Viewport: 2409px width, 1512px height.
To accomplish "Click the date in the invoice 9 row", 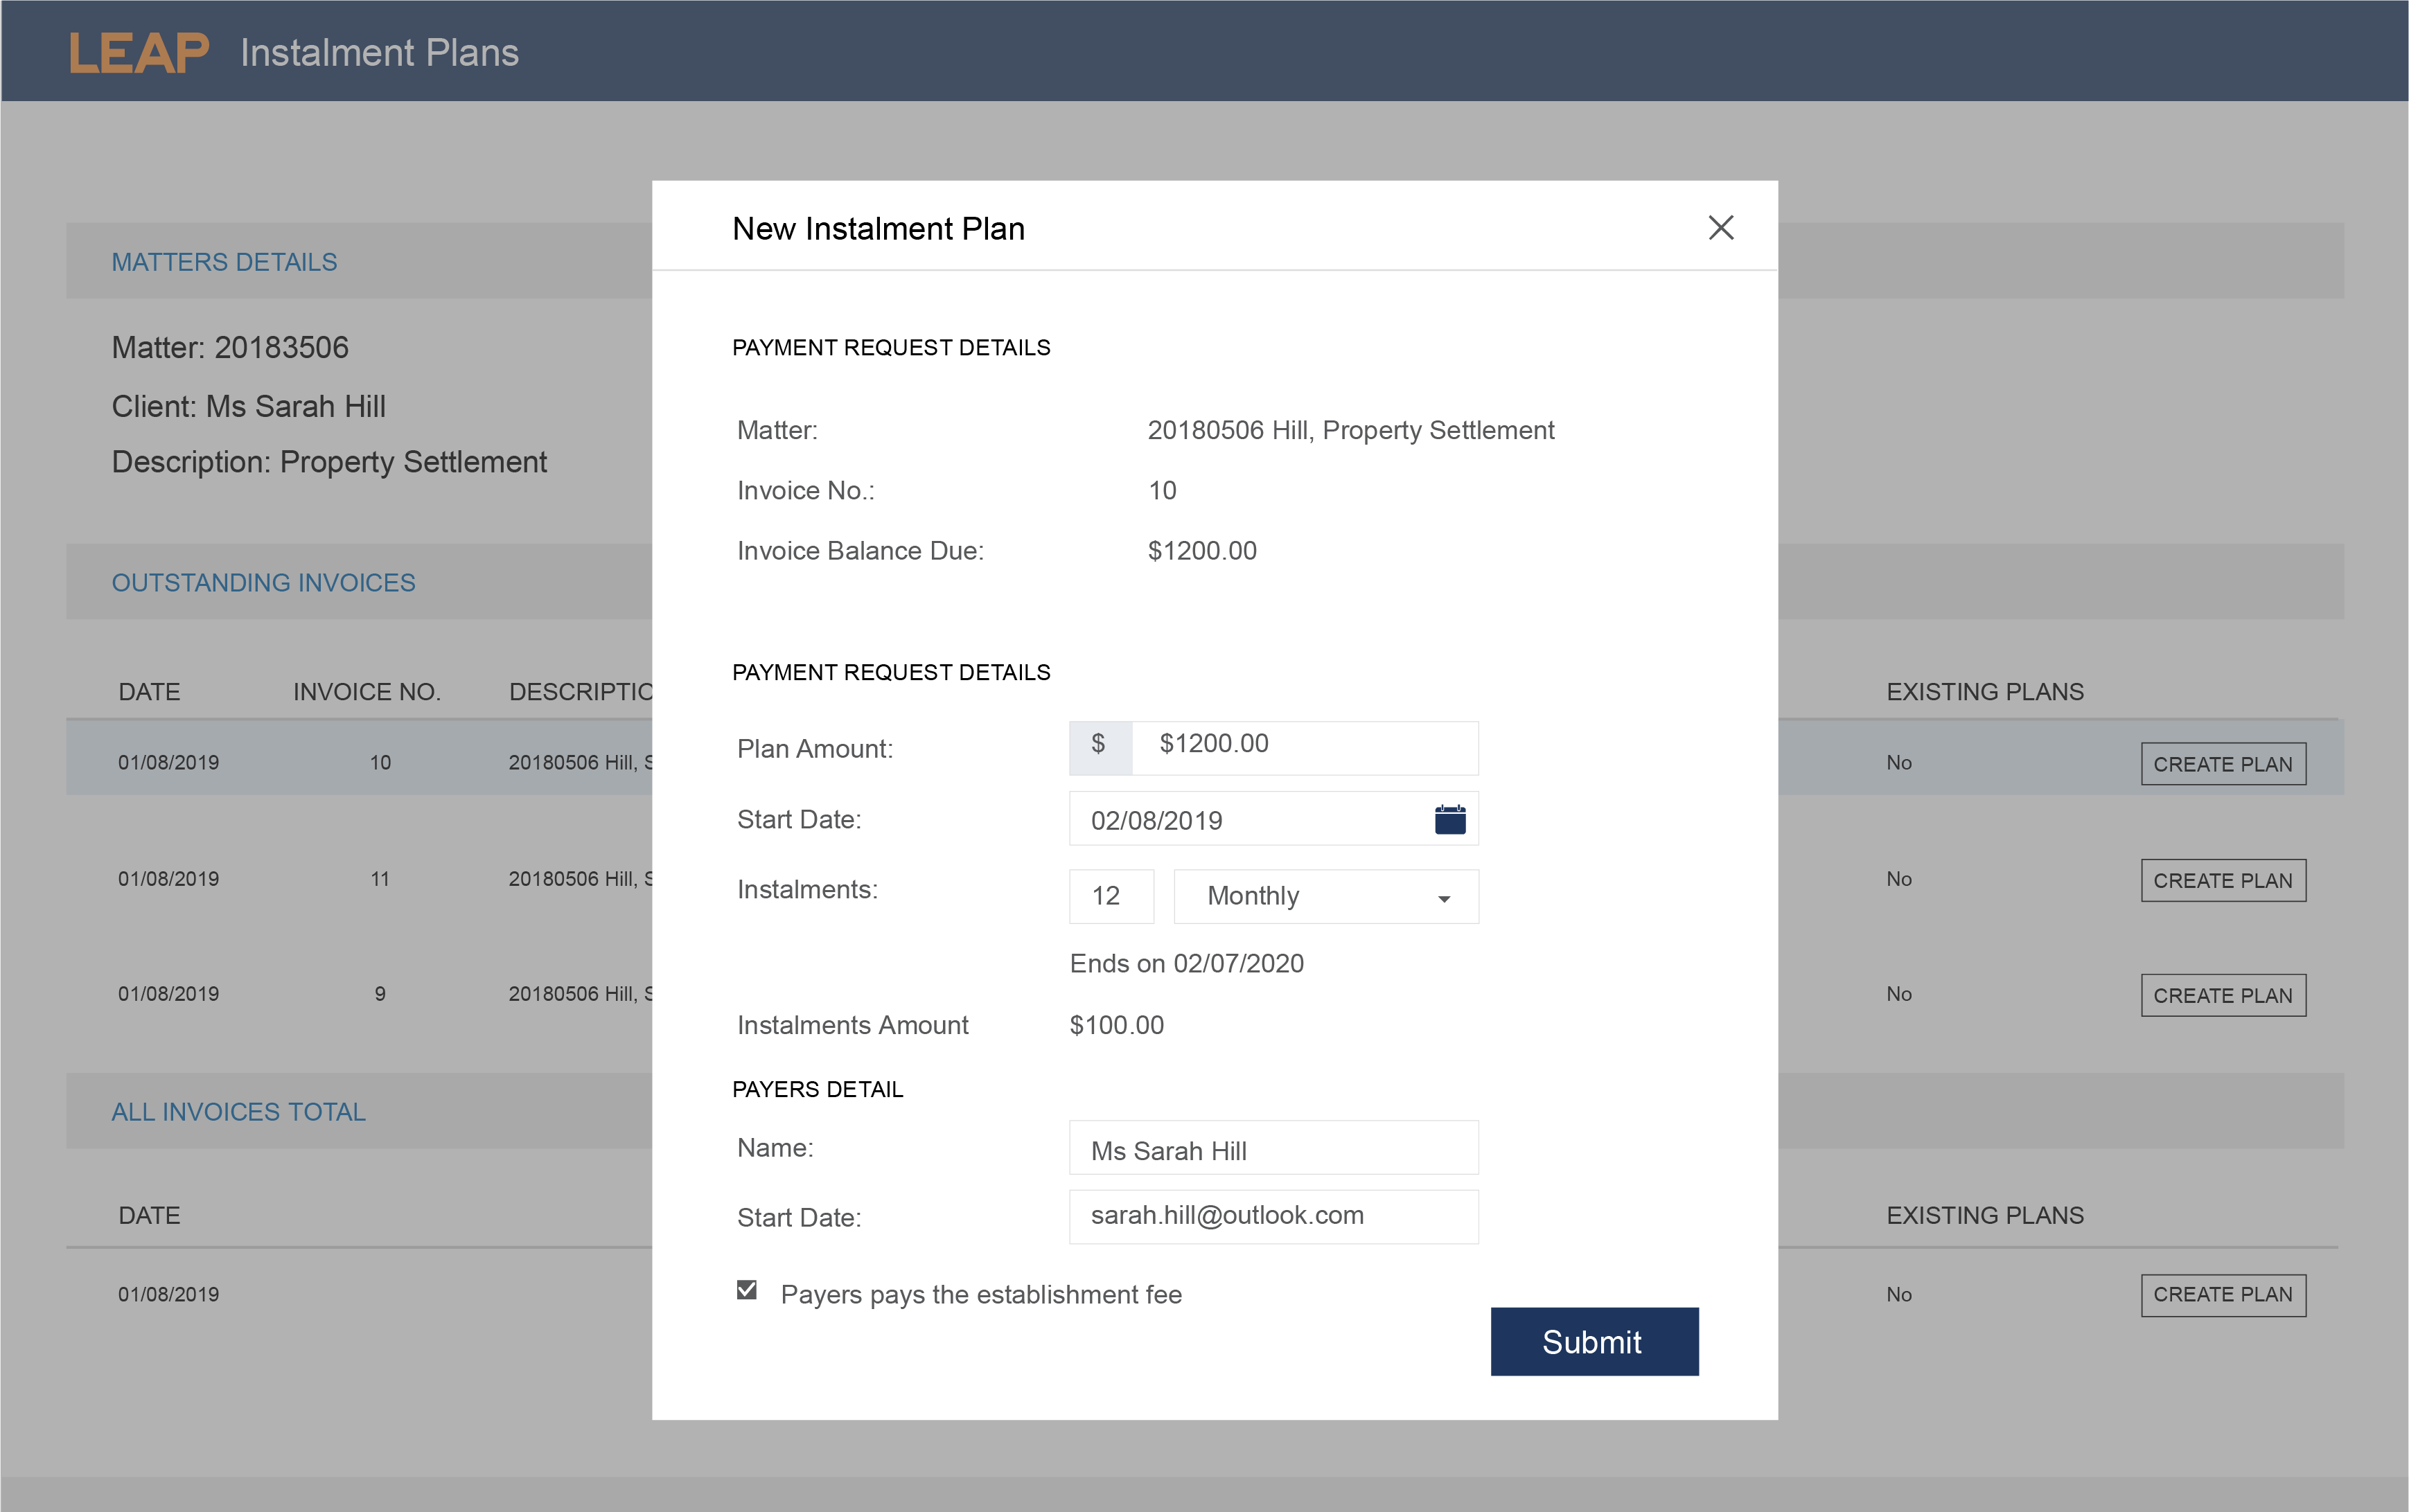I will (x=168, y=994).
